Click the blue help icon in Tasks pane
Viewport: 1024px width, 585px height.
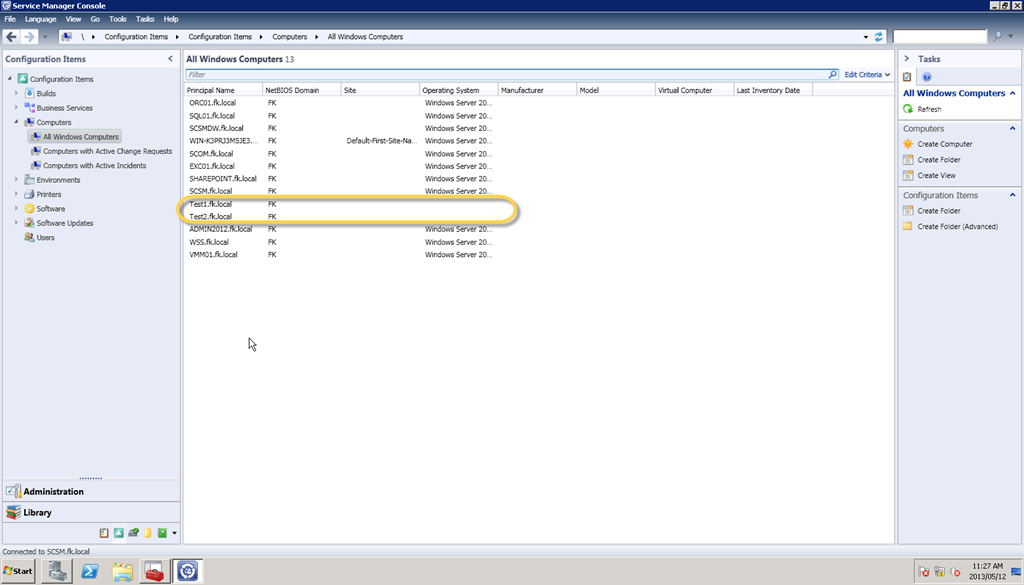[x=927, y=77]
